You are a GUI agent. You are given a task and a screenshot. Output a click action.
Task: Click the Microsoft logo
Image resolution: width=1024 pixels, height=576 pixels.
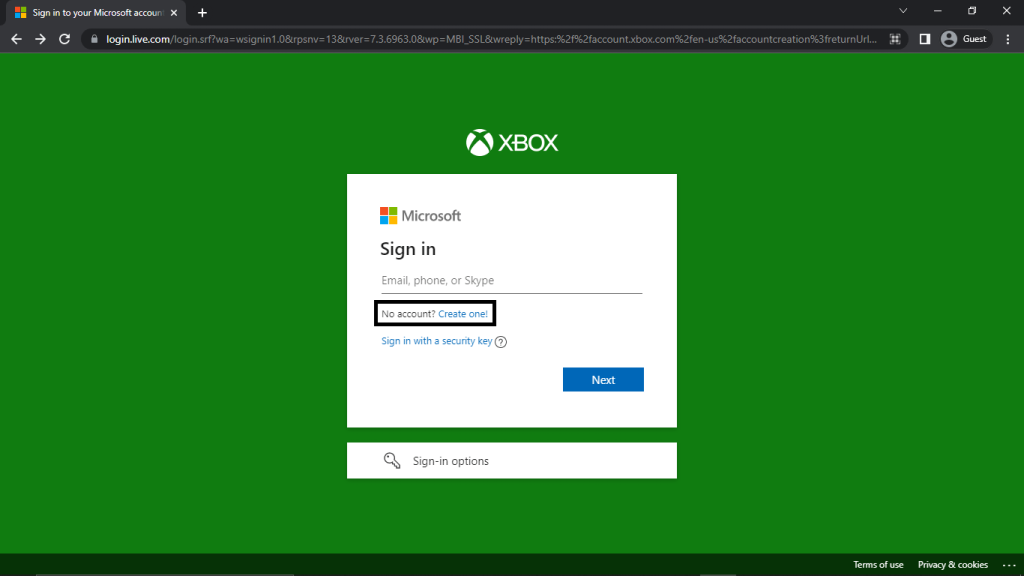click(x=421, y=216)
